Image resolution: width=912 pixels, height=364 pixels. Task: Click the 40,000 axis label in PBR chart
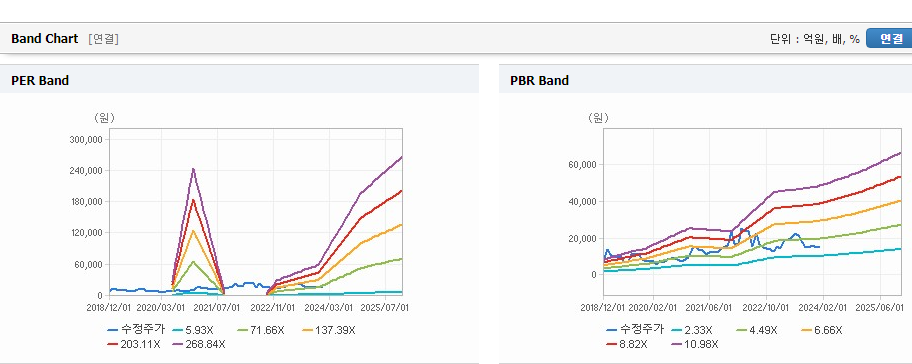[582, 202]
